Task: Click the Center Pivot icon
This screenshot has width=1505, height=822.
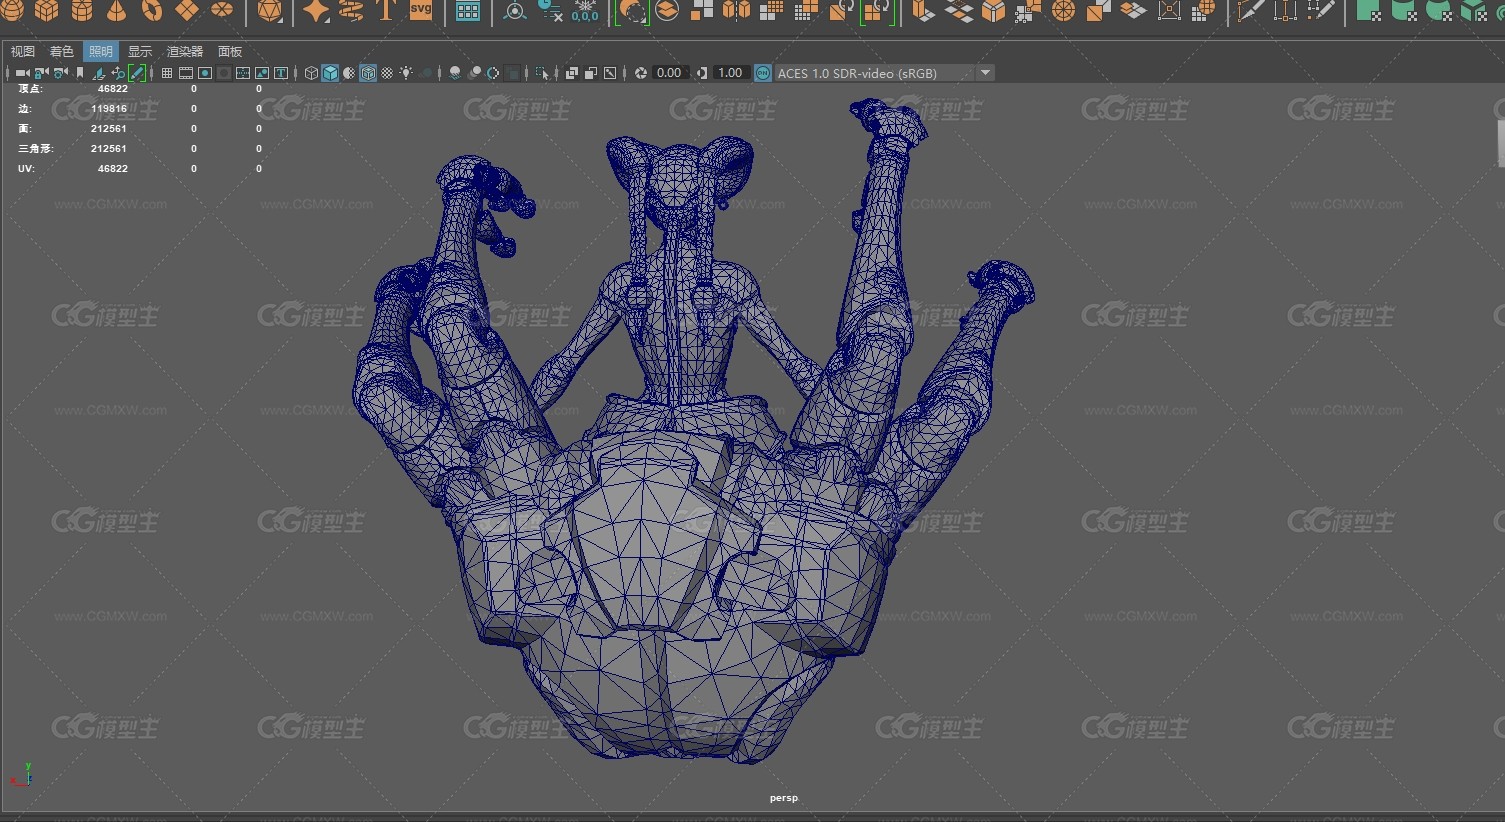Action: tap(515, 11)
